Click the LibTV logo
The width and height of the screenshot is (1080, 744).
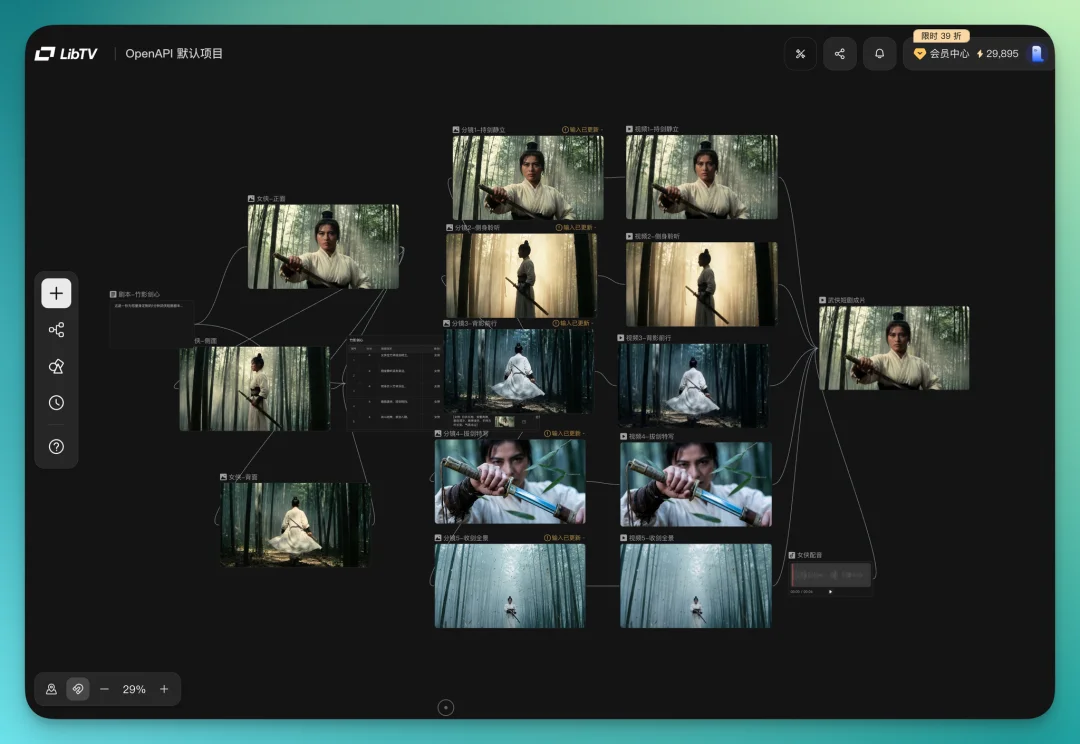click(66, 54)
